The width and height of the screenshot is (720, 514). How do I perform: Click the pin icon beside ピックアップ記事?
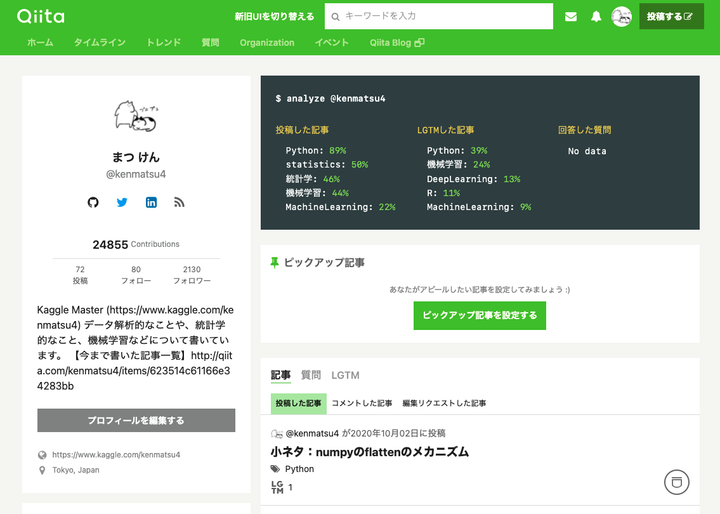275,263
